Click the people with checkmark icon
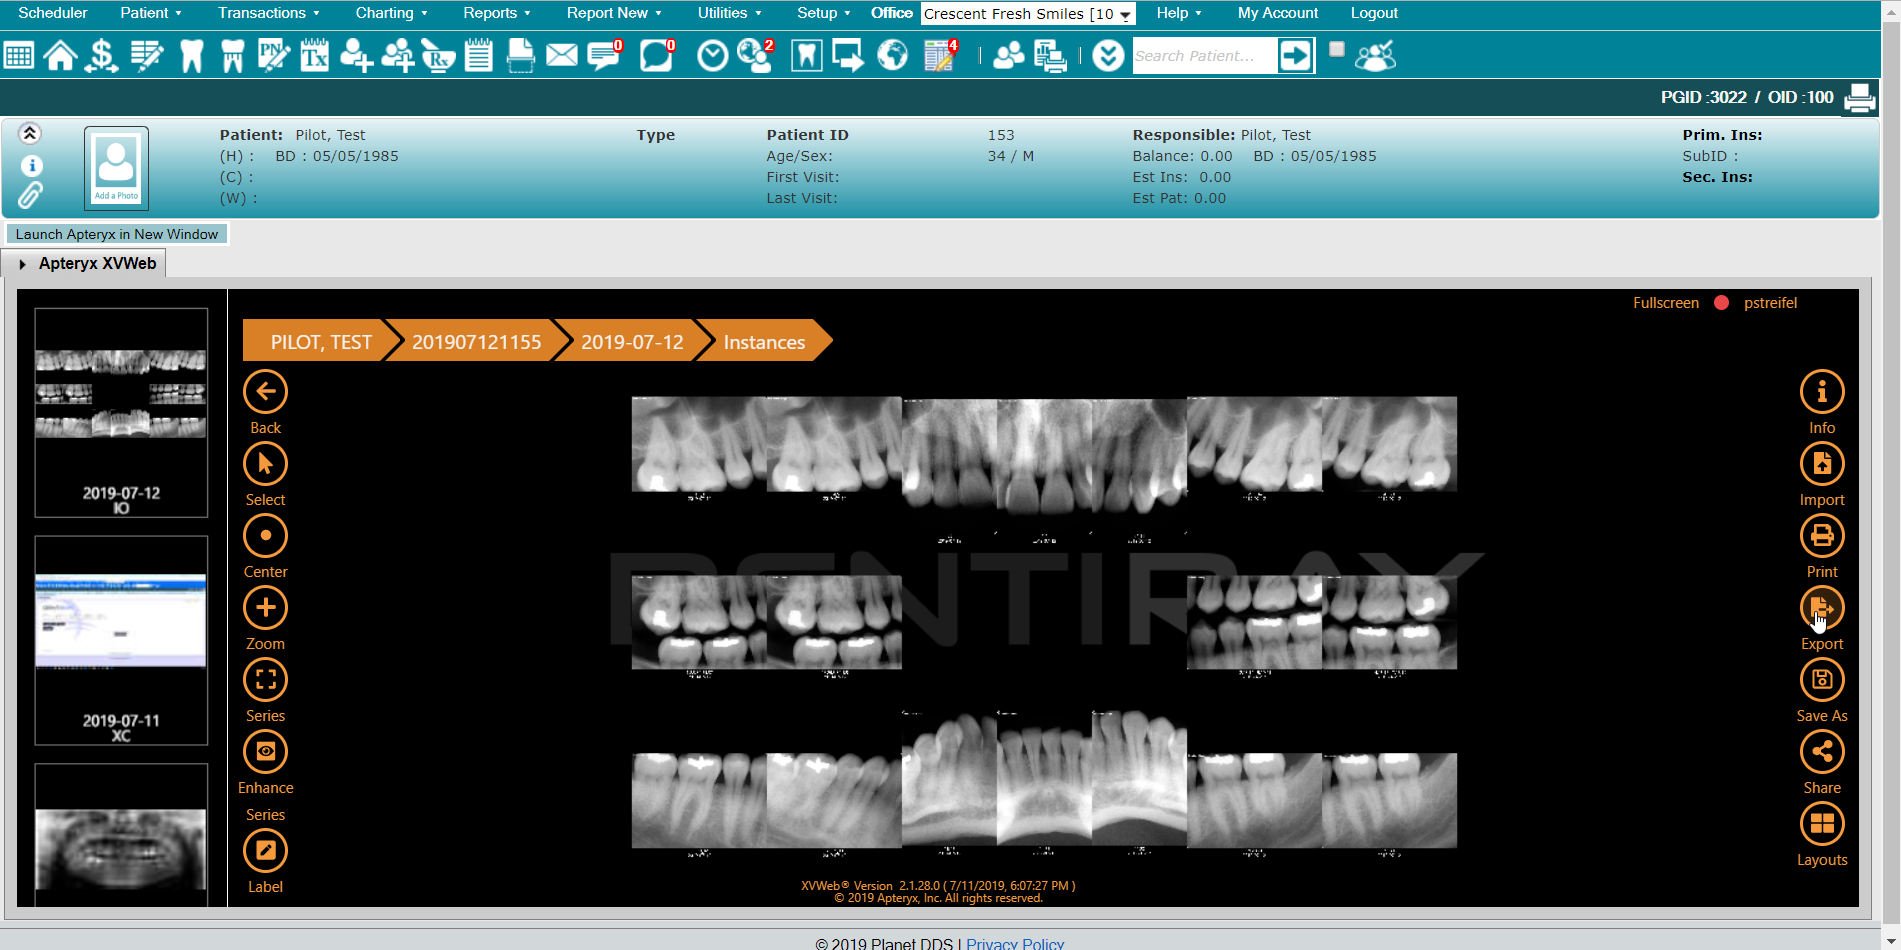Viewport: 1901px width, 950px height. click(x=1376, y=56)
